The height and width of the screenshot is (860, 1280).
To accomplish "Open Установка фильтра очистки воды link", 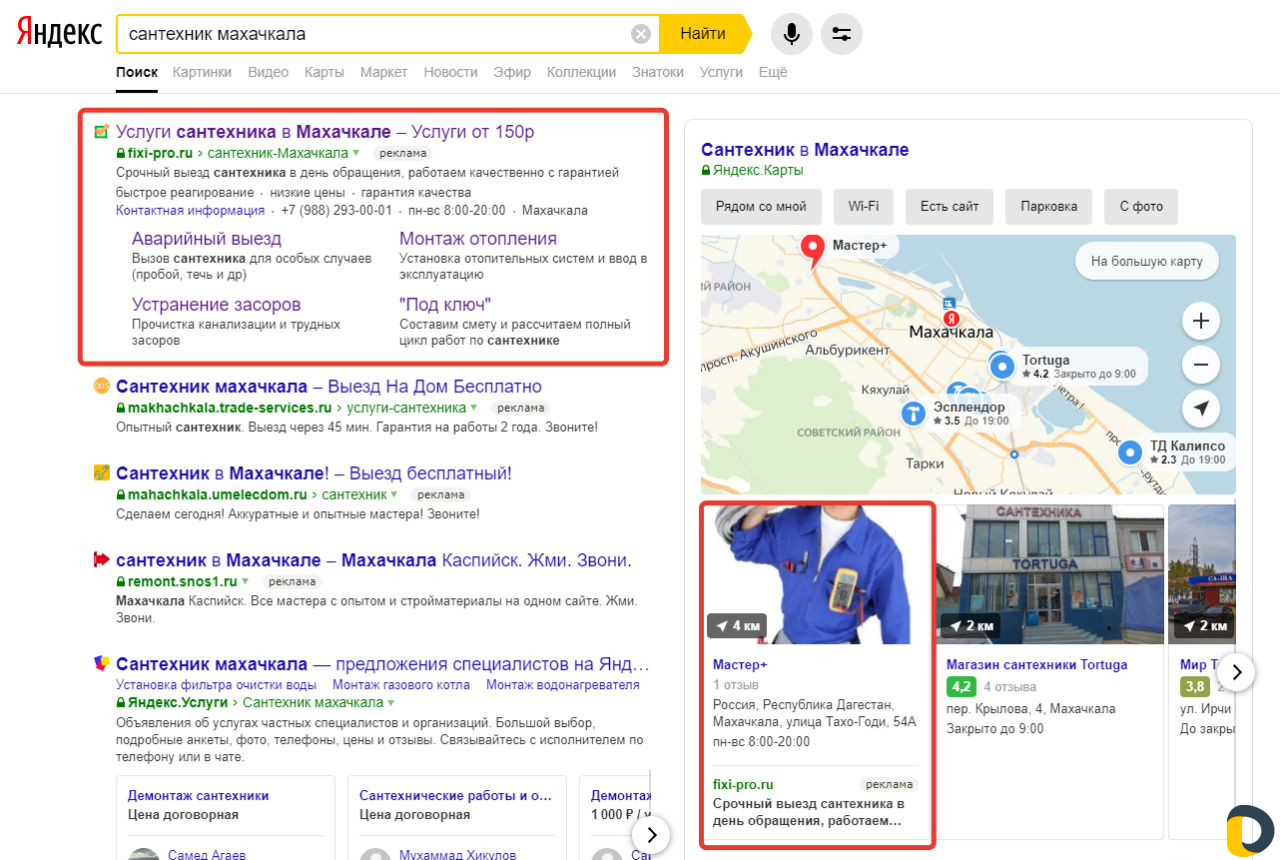I will click(216, 685).
